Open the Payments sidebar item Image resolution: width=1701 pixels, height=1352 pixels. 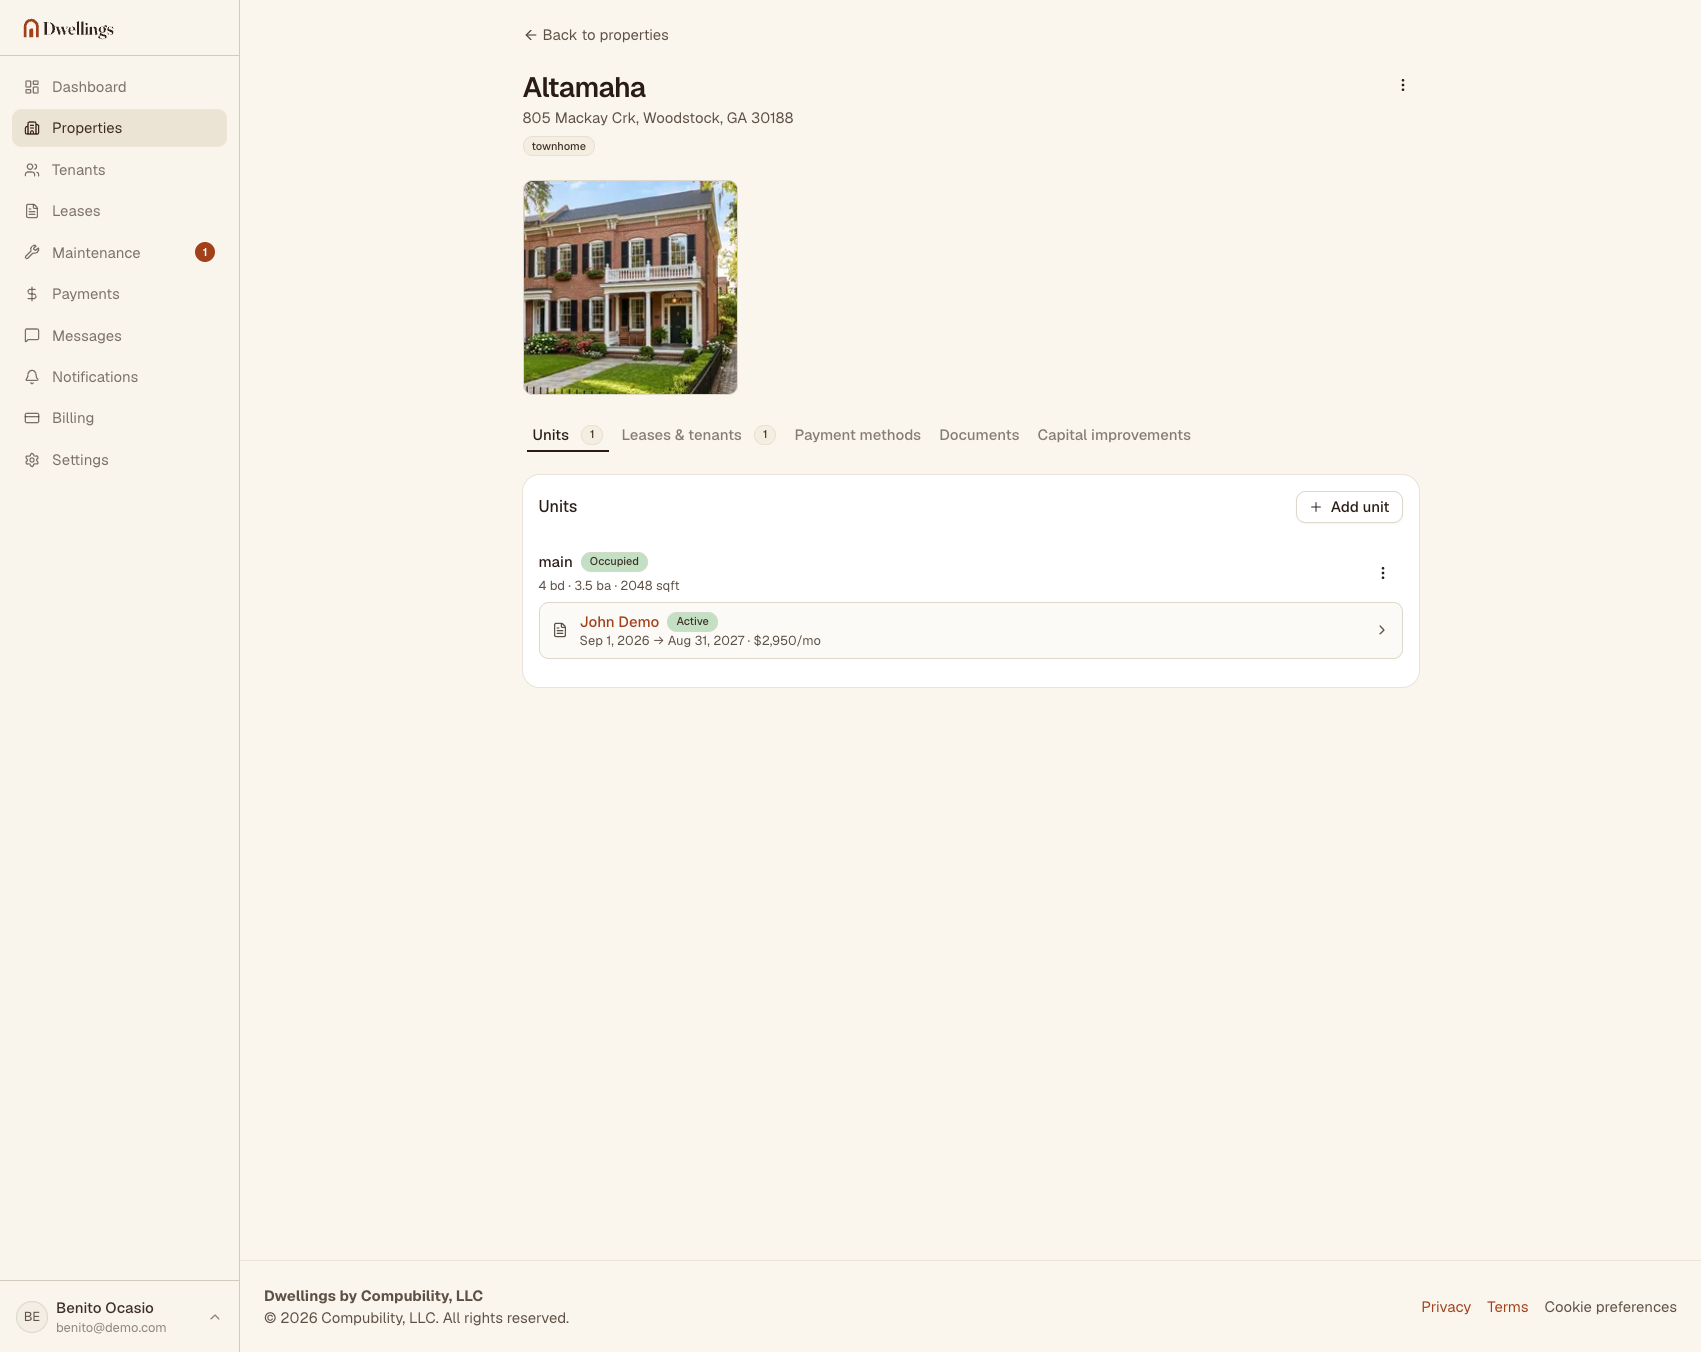click(x=119, y=294)
